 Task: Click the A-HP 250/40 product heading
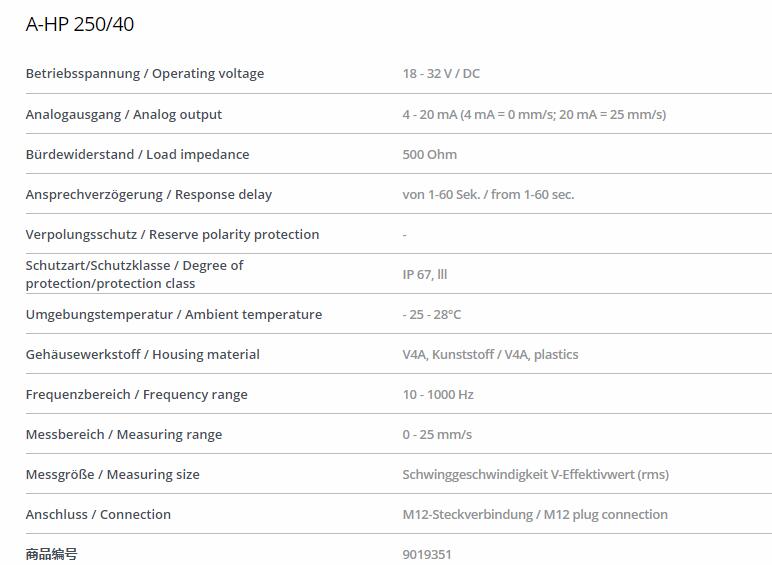(80, 24)
